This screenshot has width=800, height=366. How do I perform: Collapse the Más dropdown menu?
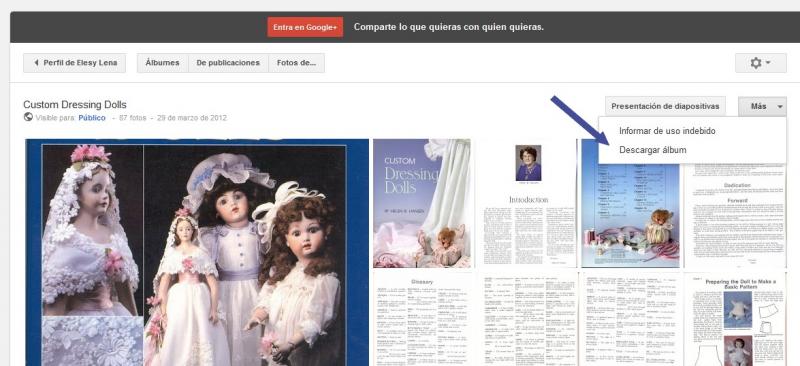pyautogui.click(x=762, y=106)
